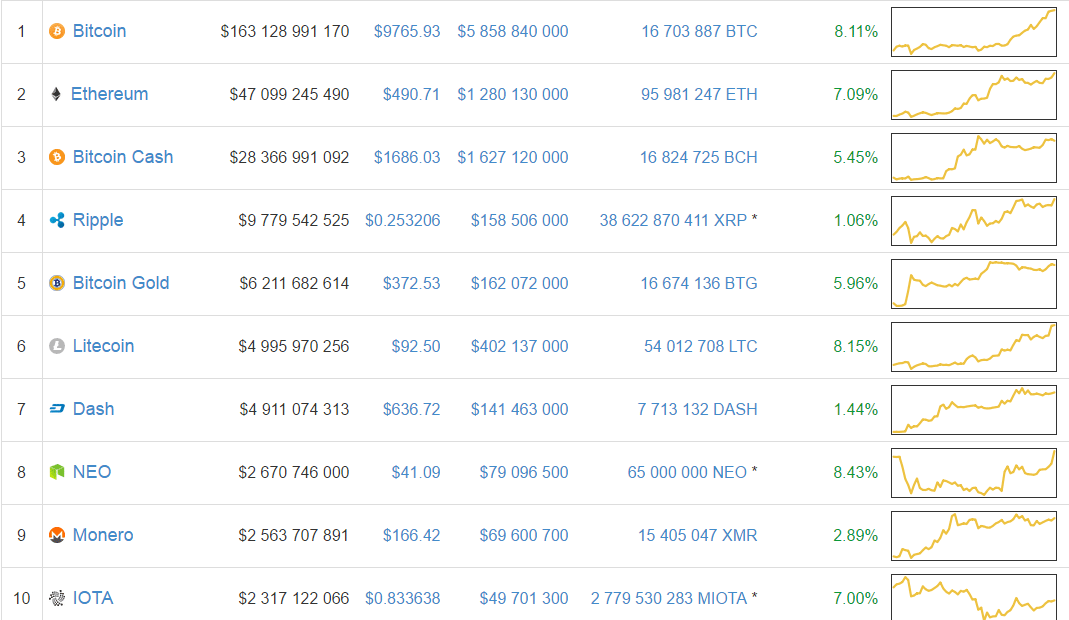Click Ethereum price $490.71

411,94
